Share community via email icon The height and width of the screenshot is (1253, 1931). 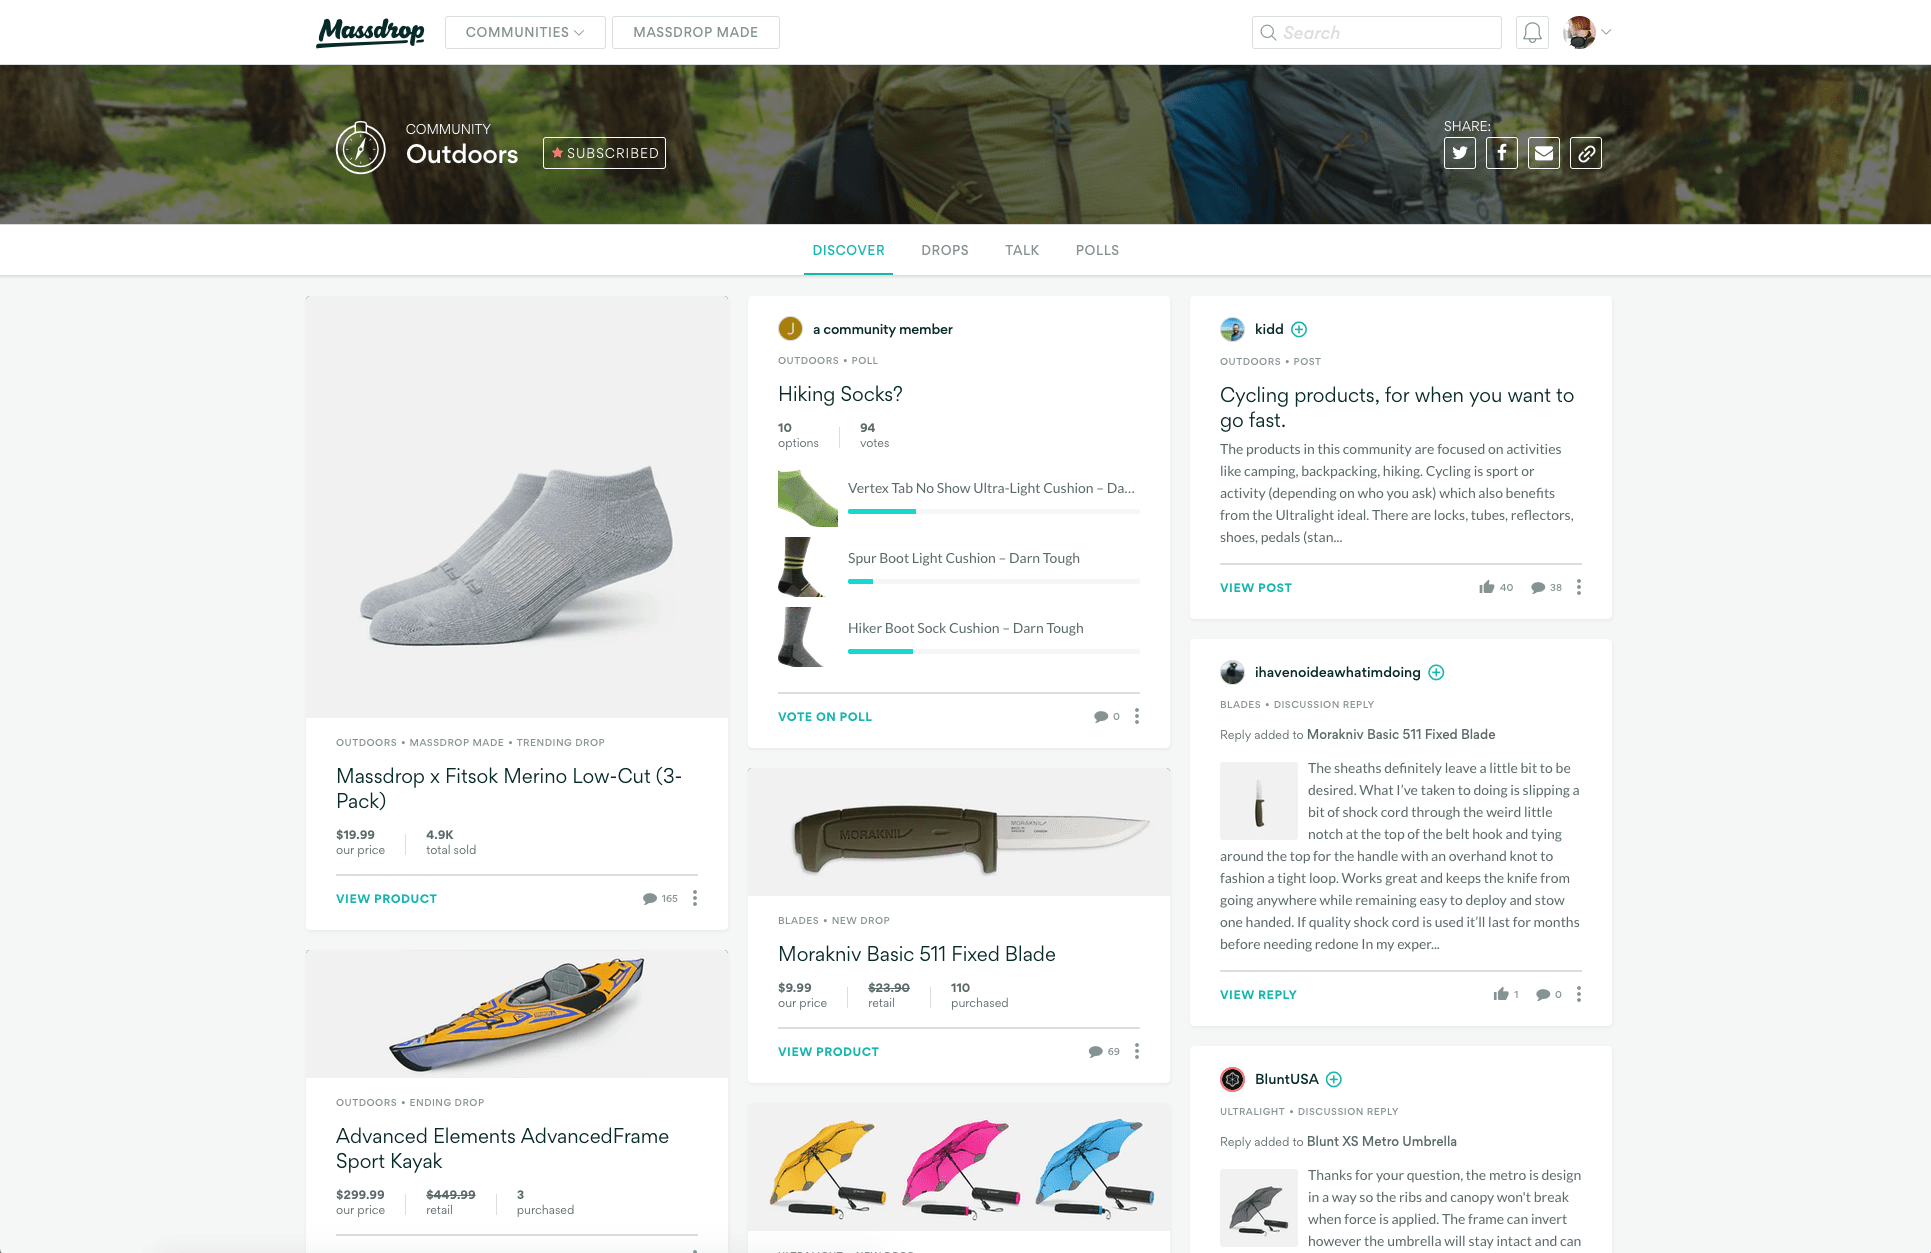pos(1544,153)
